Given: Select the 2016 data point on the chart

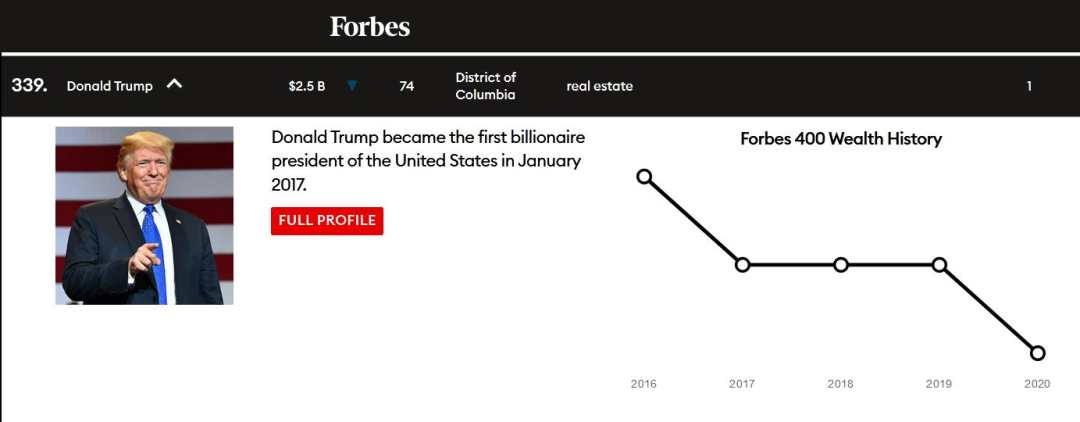Looking at the screenshot, I should click(x=644, y=177).
